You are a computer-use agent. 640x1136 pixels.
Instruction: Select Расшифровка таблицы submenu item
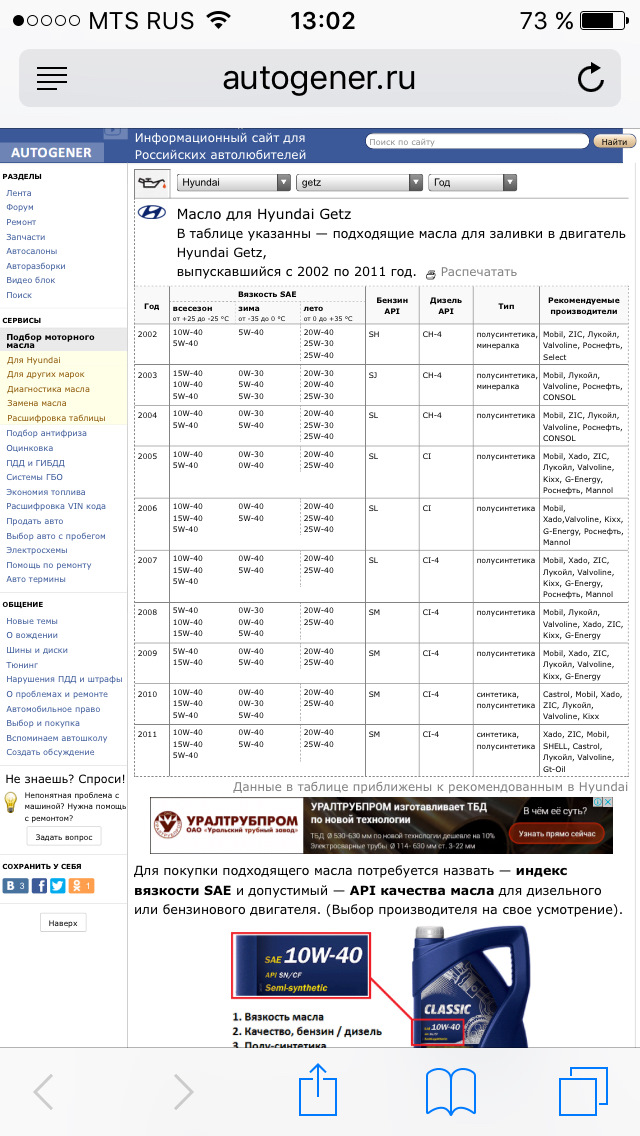pos(56,418)
